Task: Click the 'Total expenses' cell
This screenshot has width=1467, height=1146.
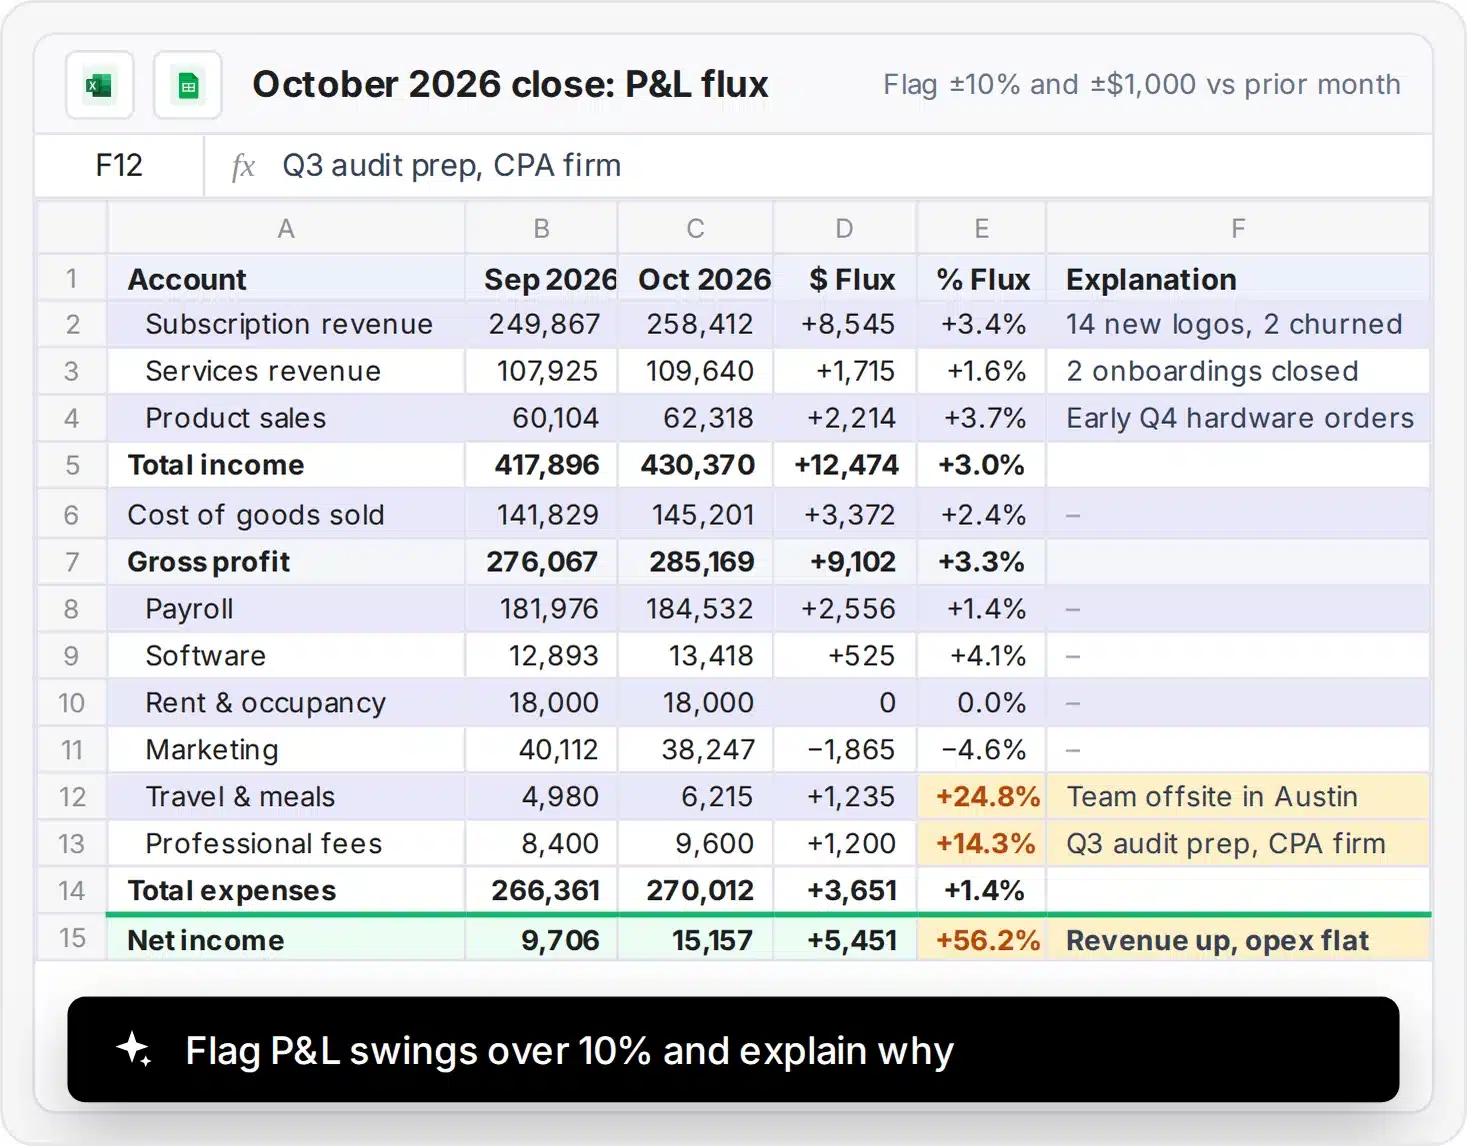Action: [x=286, y=890]
